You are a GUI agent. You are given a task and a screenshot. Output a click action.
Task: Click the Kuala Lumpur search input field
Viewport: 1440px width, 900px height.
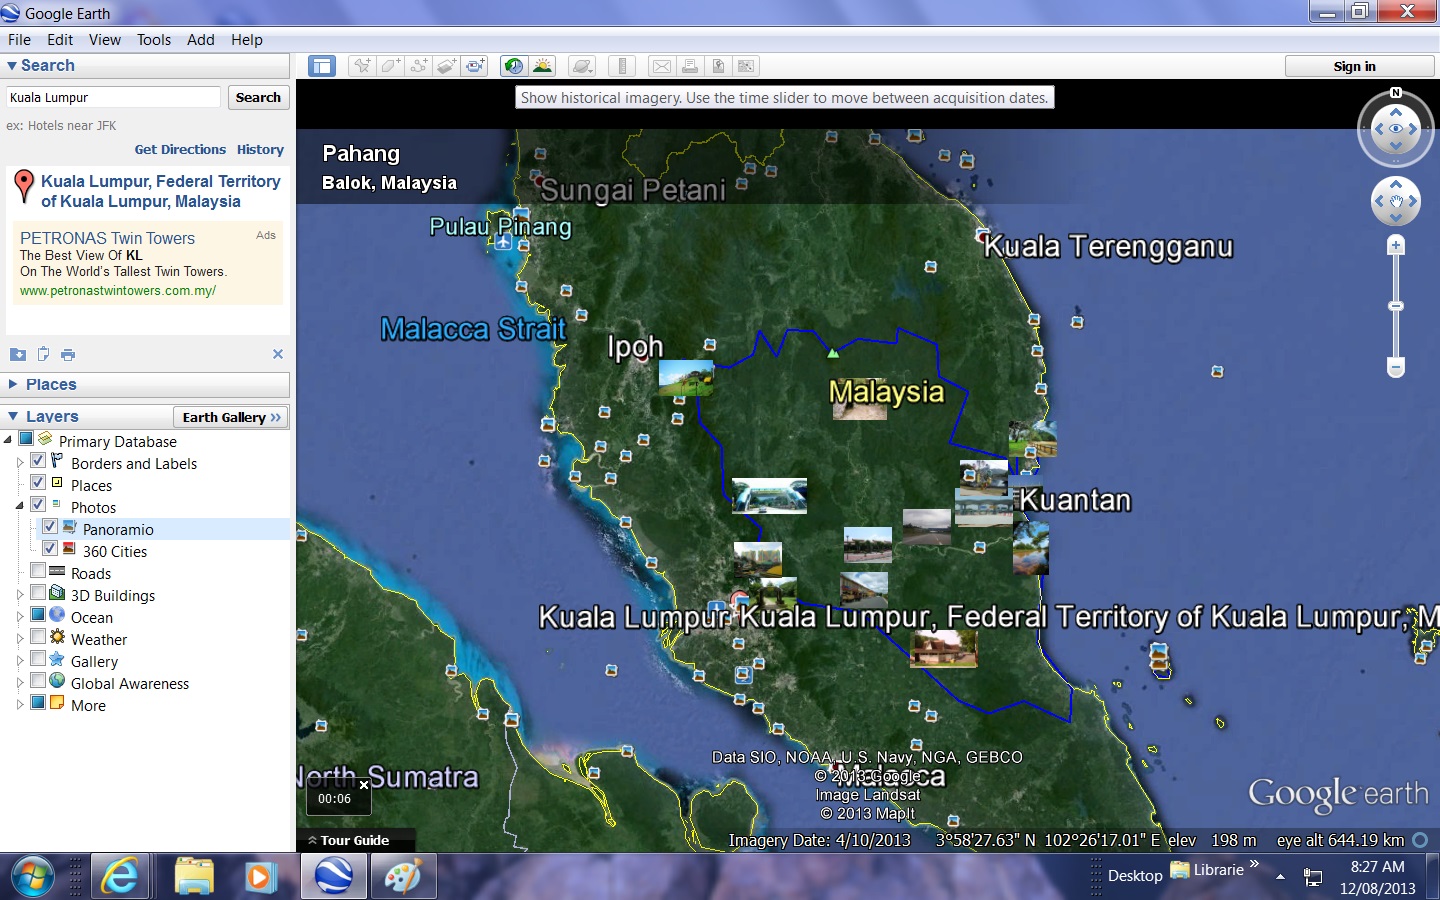coord(113,97)
